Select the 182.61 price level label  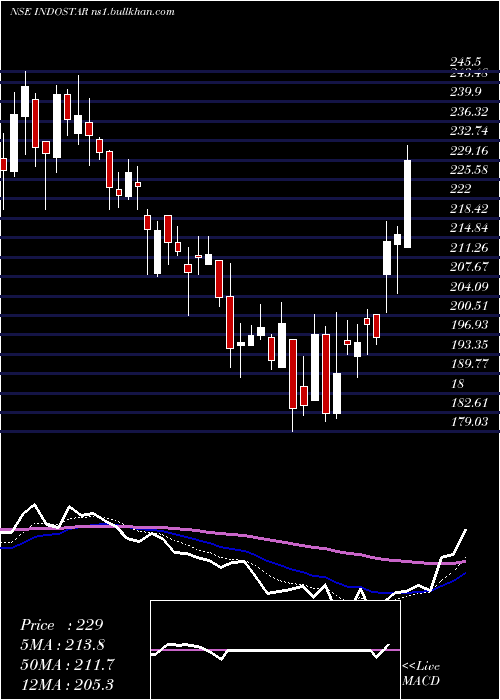click(x=469, y=403)
